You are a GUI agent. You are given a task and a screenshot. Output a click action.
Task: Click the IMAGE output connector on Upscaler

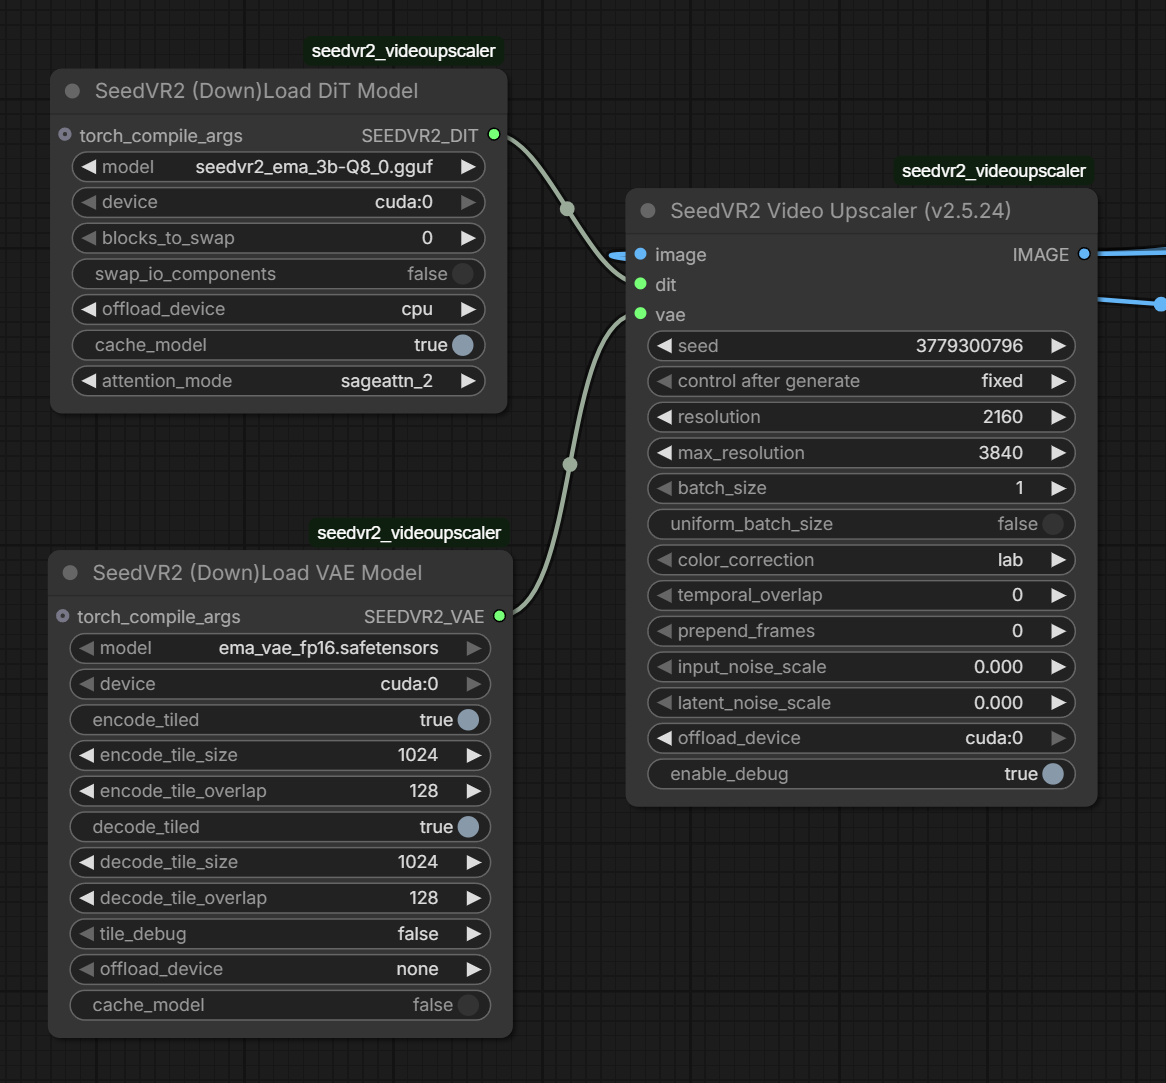(x=1084, y=254)
